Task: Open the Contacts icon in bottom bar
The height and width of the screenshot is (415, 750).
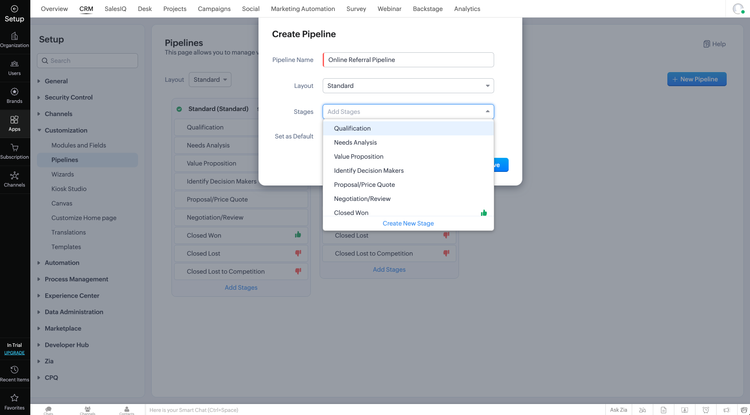Action: pyautogui.click(x=127, y=410)
